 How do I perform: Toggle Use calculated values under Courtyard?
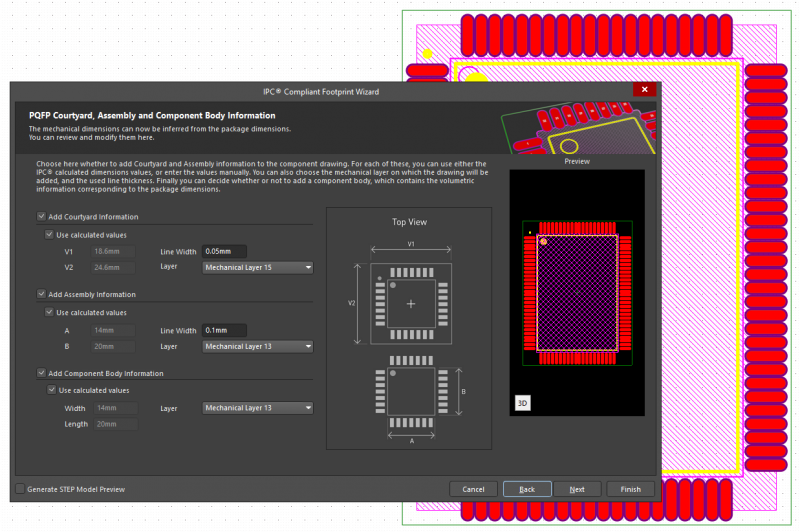(x=50, y=234)
